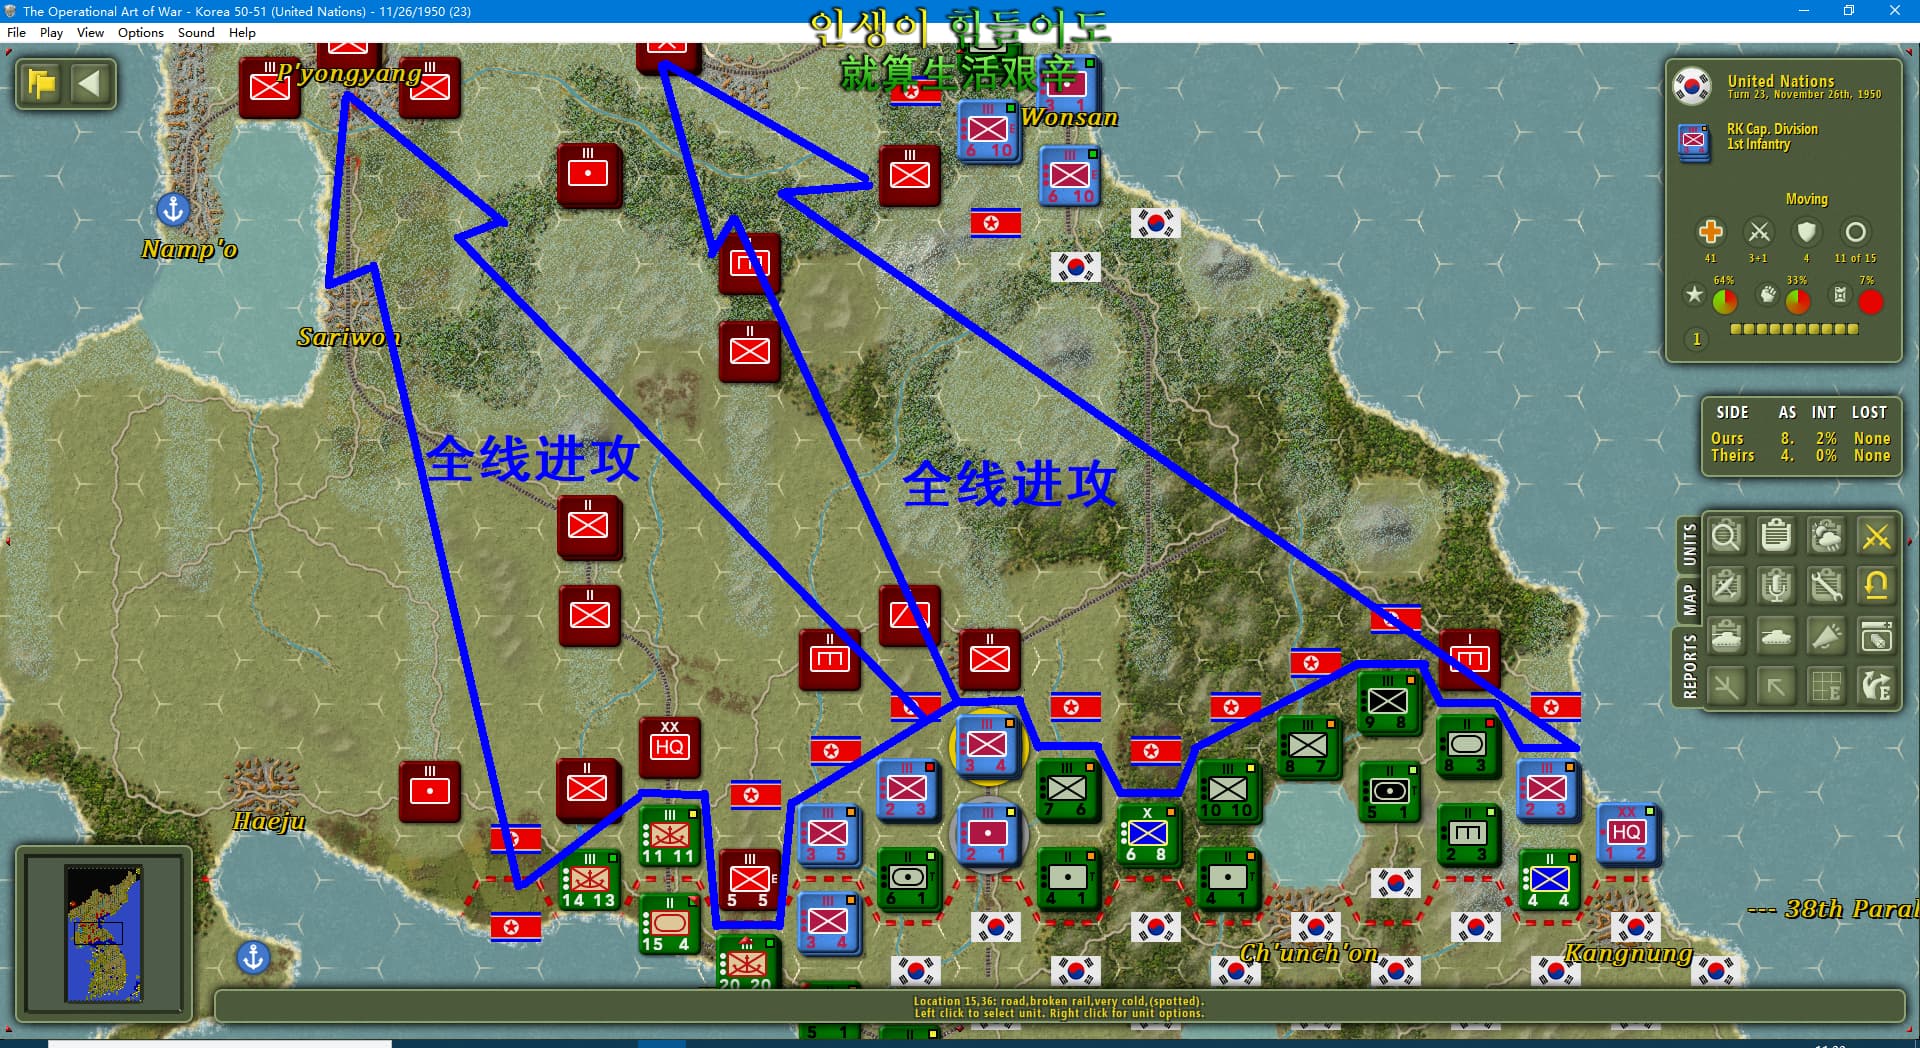1920x1048 pixels.
Task: Select the highlighted blue unit 3 4
Action: pos(987,748)
